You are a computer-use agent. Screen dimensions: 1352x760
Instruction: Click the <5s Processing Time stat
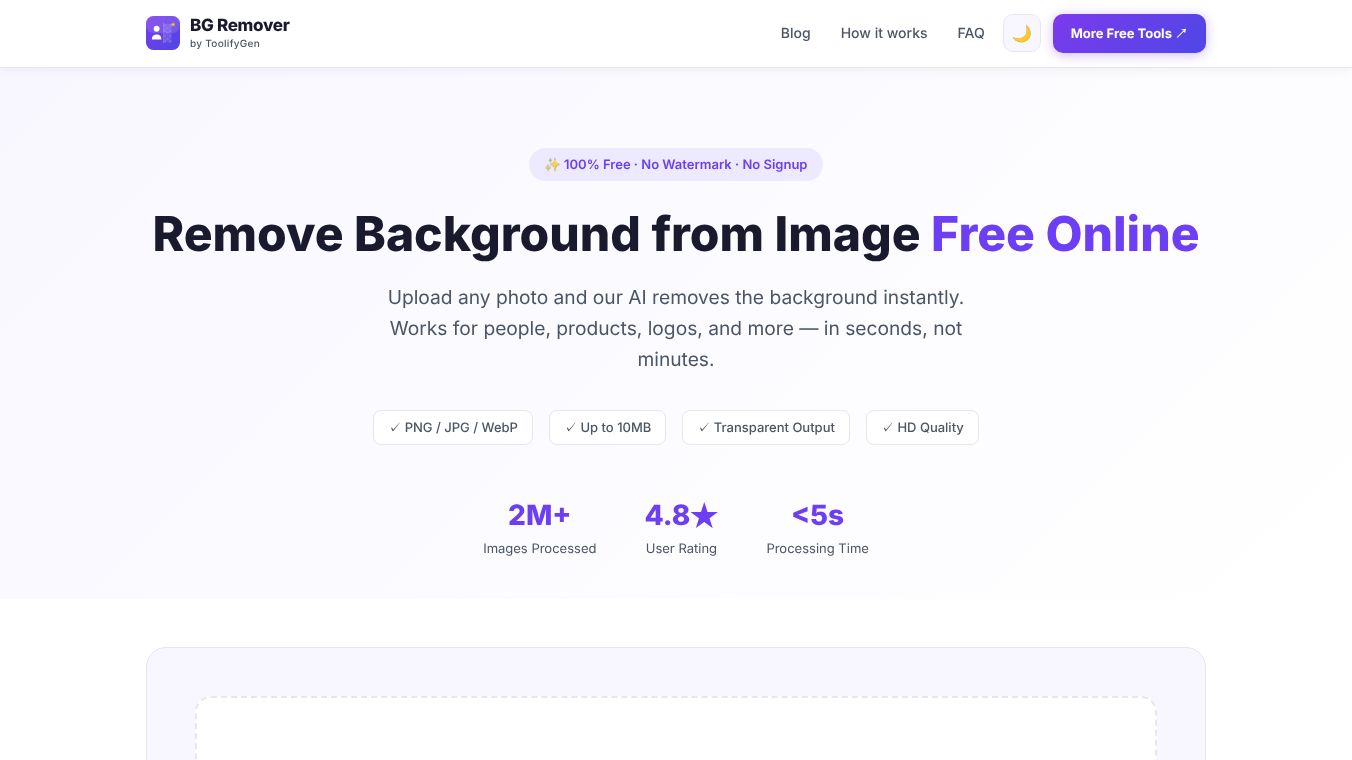tap(817, 526)
